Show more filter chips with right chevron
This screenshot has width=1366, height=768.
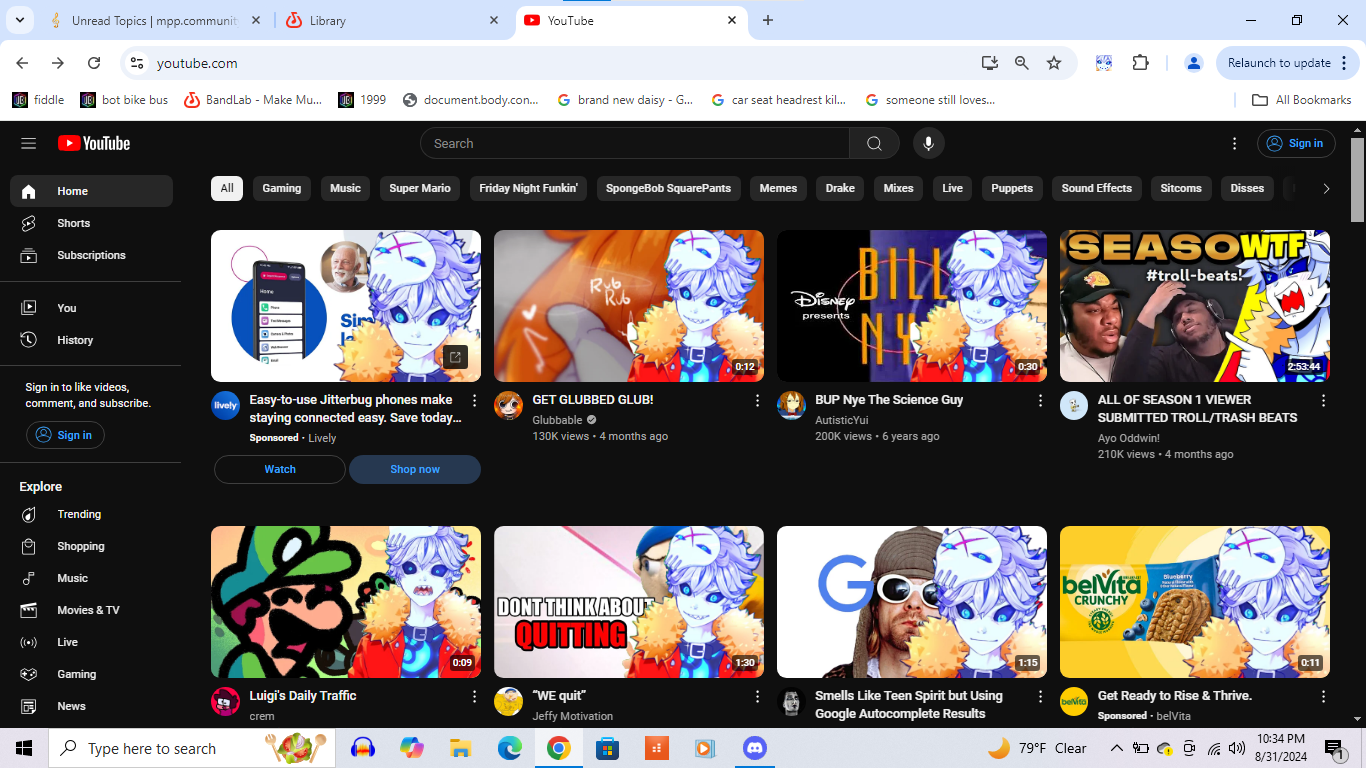tap(1326, 188)
